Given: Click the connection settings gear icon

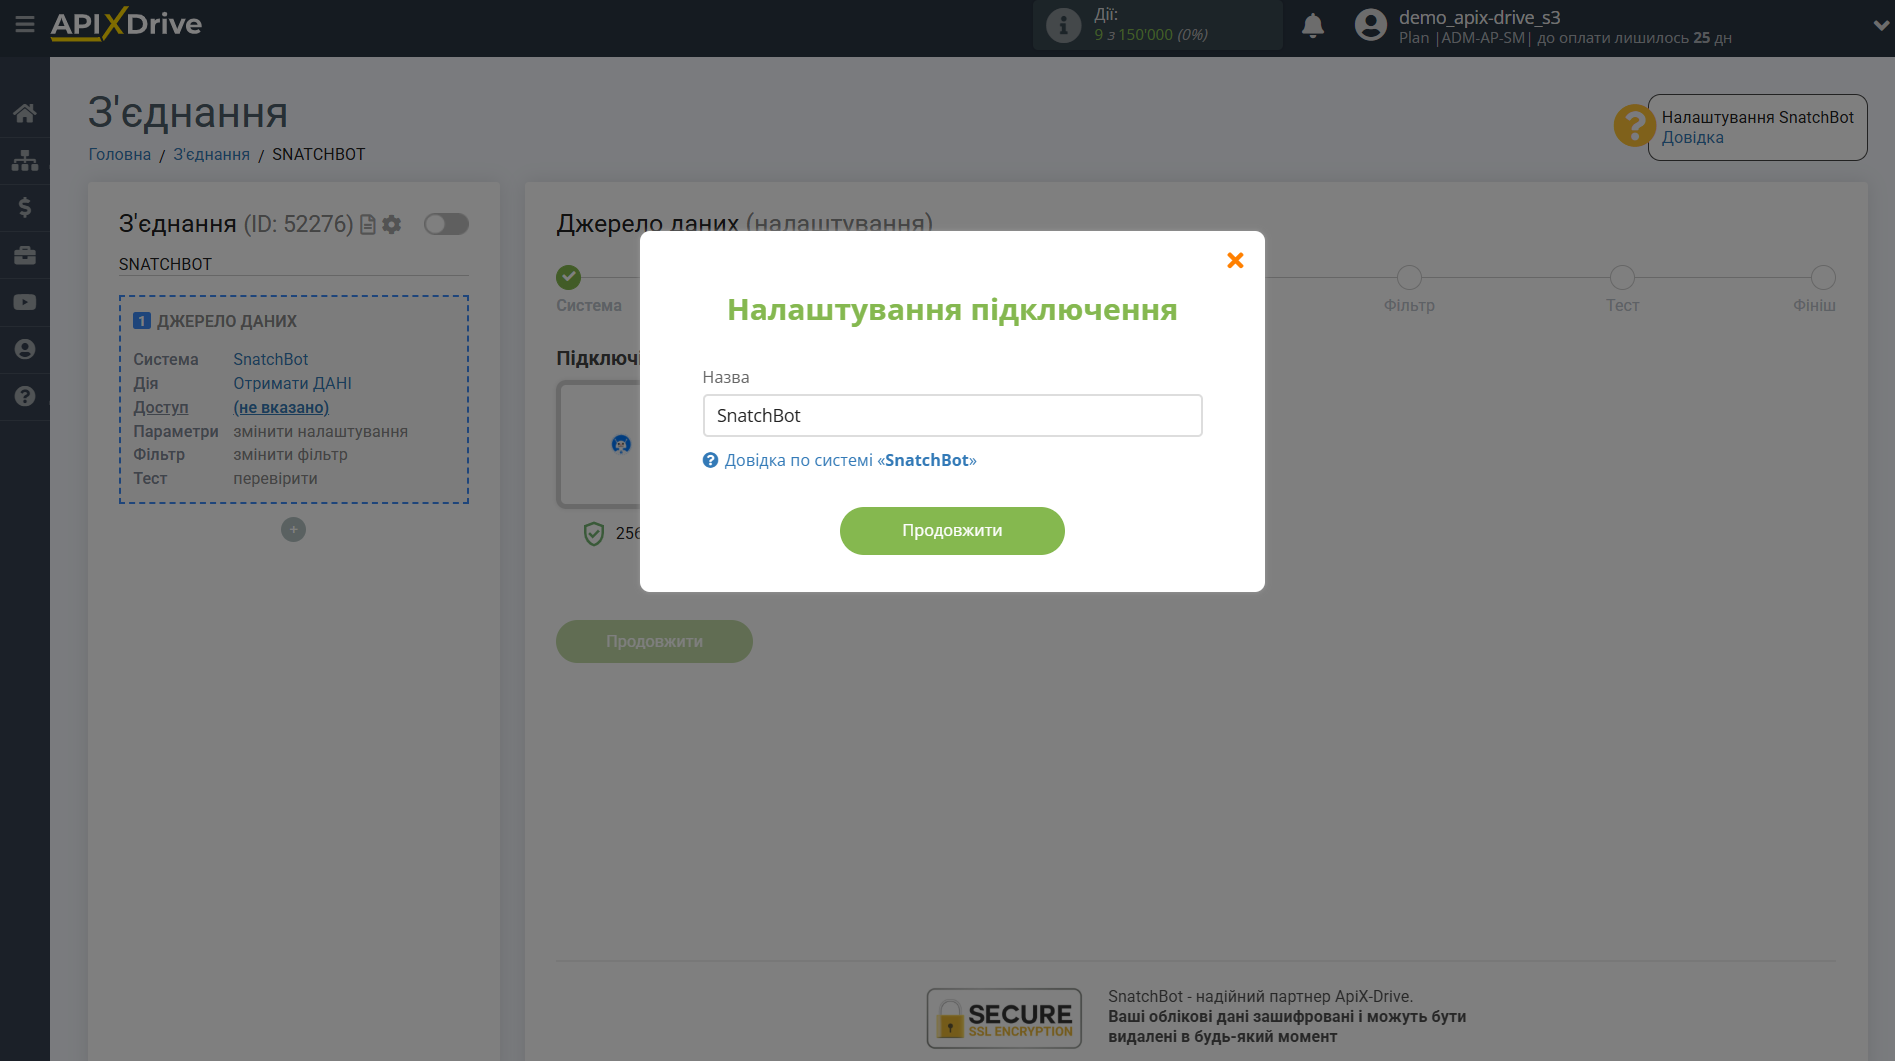Looking at the screenshot, I should coord(392,225).
